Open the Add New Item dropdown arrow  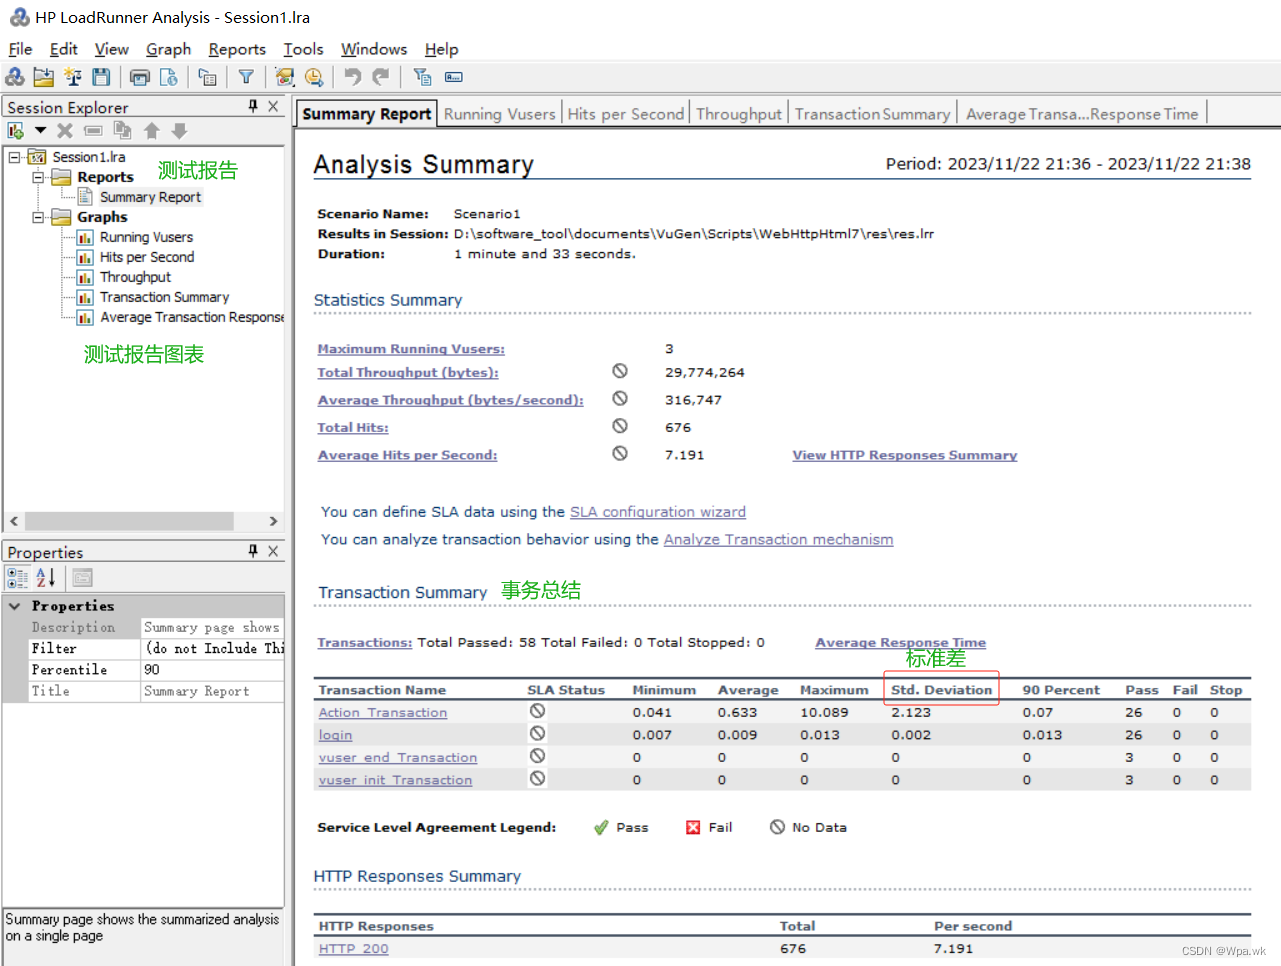click(x=40, y=131)
